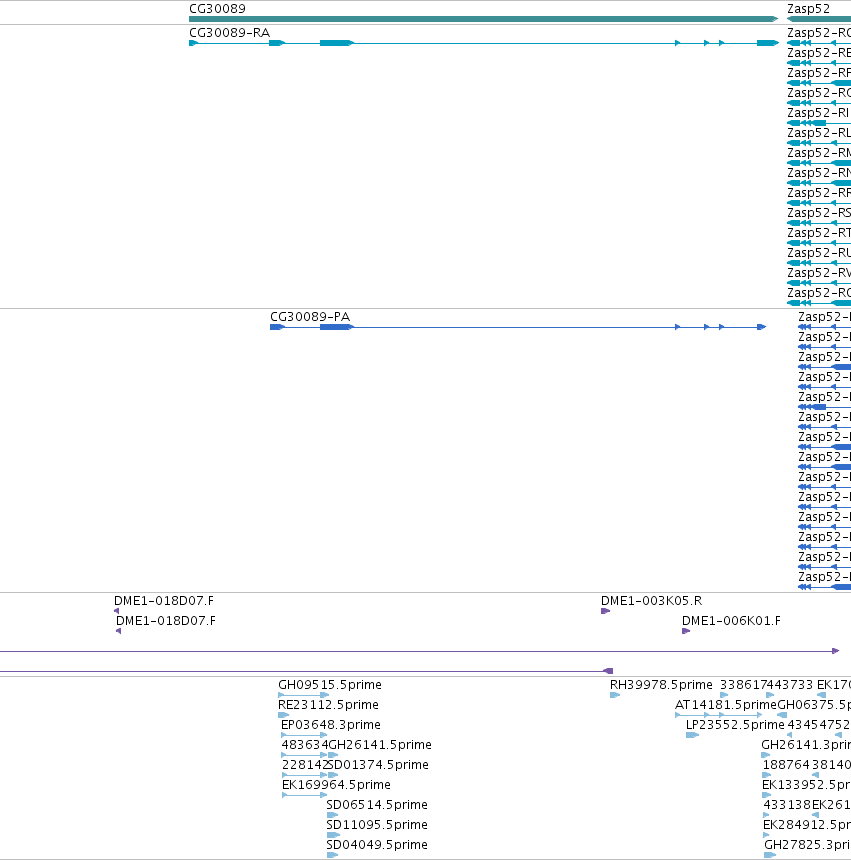
Task: Click the light blue glyph under GH09515.5prime
Action: click(x=304, y=695)
